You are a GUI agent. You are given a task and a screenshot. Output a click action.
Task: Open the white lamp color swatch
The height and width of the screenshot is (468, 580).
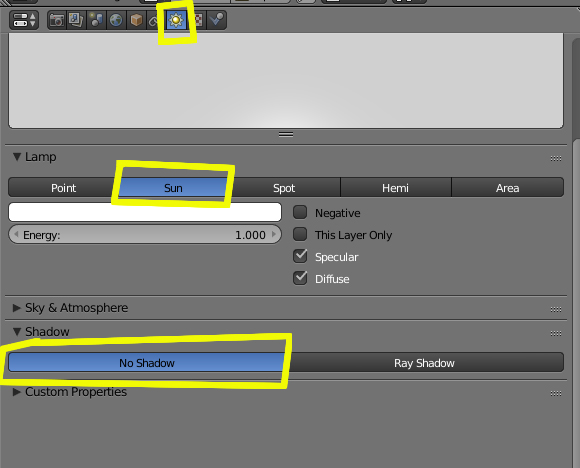pos(145,212)
